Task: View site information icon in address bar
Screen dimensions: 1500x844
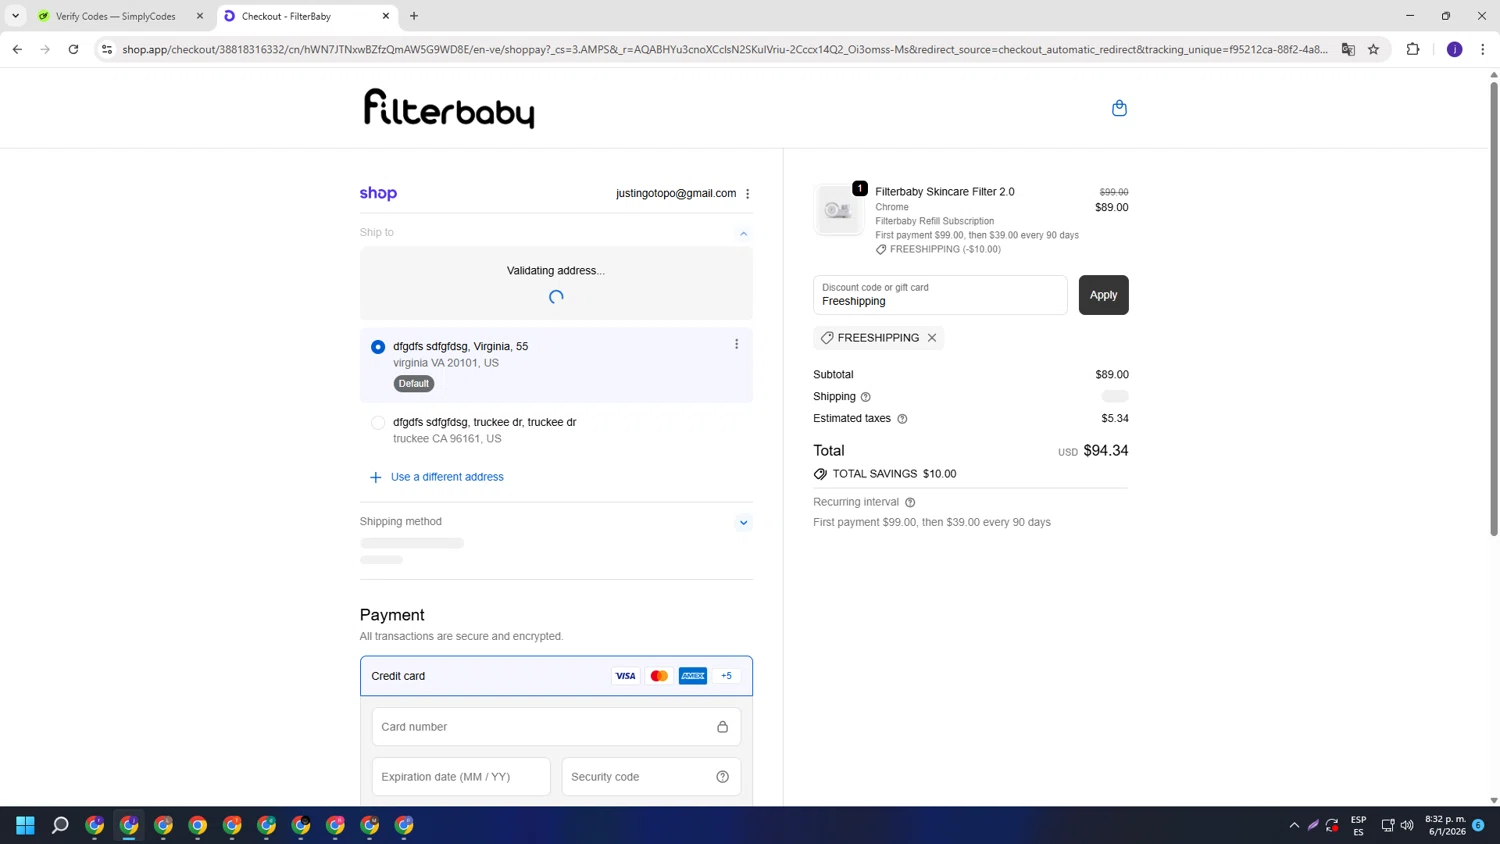Action: (x=107, y=49)
